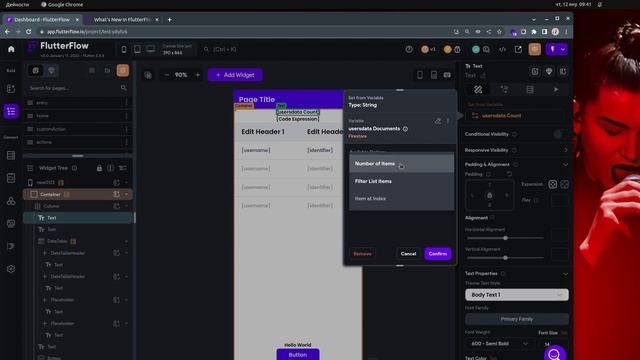Click the Cancel button
Image resolution: width=640 pixels, height=360 pixels.
[x=408, y=253]
